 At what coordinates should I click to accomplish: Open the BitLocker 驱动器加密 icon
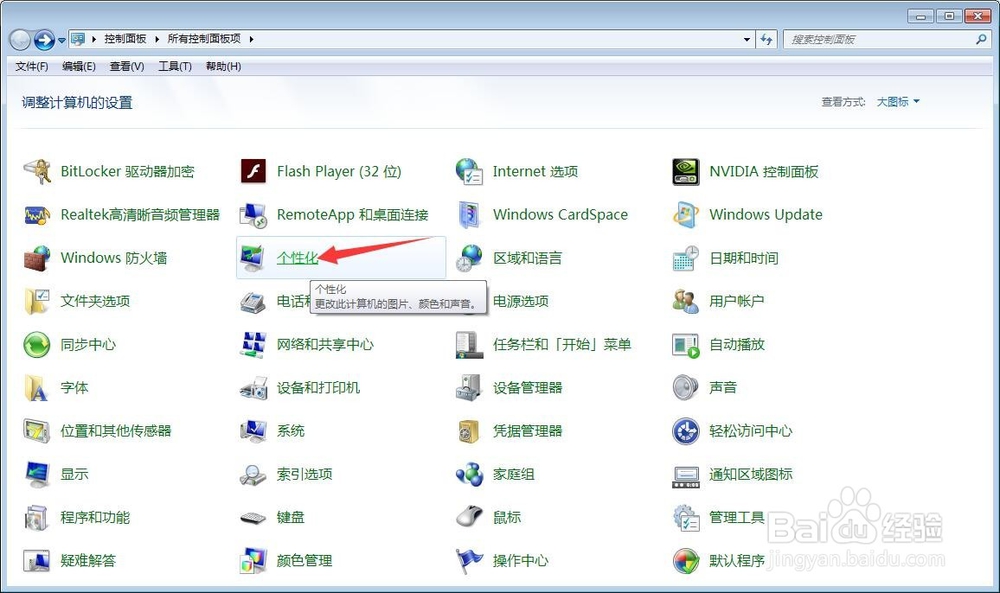37,172
